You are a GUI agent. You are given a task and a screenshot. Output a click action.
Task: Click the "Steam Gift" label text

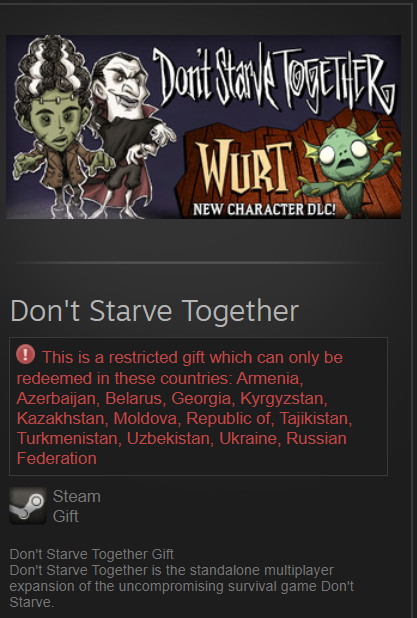coord(76,506)
